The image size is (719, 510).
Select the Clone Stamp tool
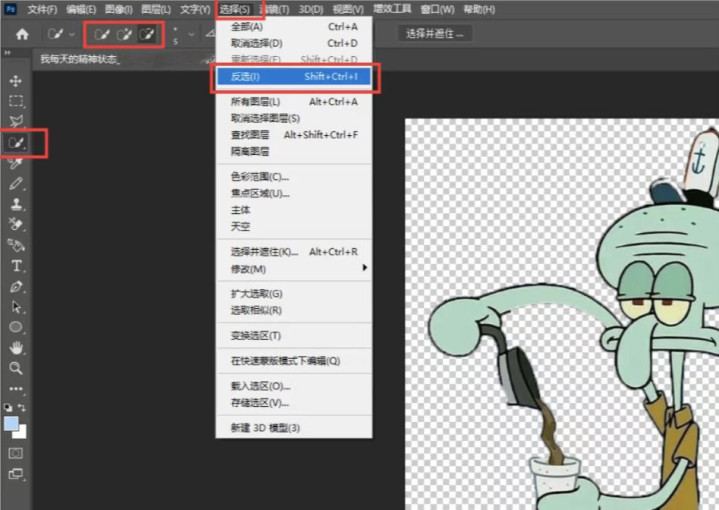[x=16, y=204]
